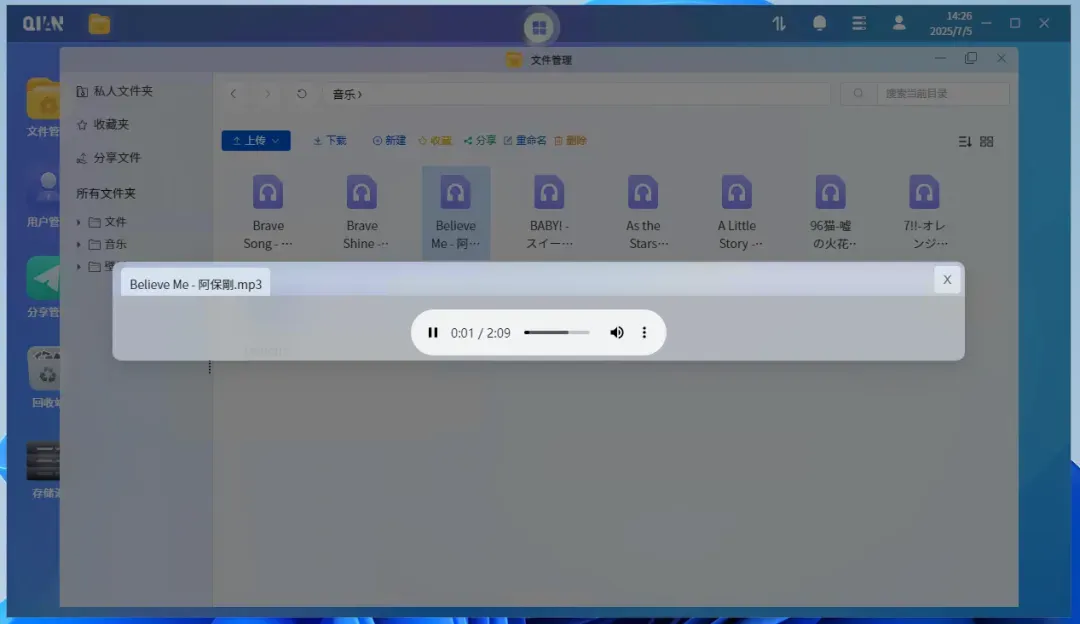Click the 下载 download button
The width and height of the screenshot is (1080, 624).
330,141
